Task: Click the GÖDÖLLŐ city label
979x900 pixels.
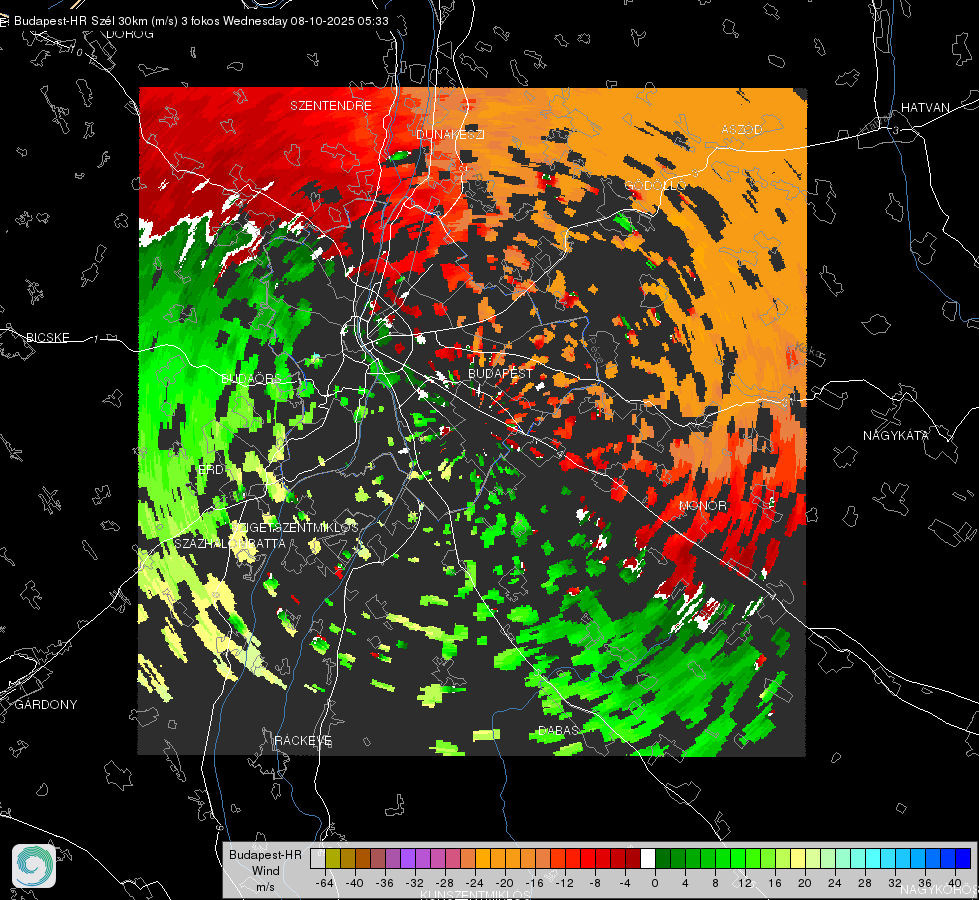Action: 655,185
